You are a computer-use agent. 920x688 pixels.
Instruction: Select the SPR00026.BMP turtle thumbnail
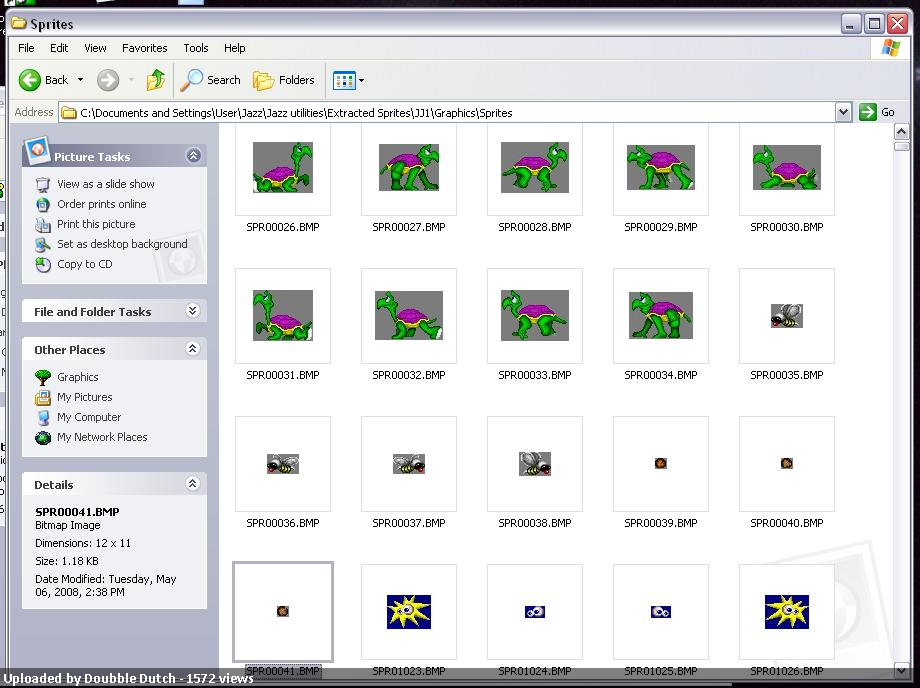tap(283, 168)
